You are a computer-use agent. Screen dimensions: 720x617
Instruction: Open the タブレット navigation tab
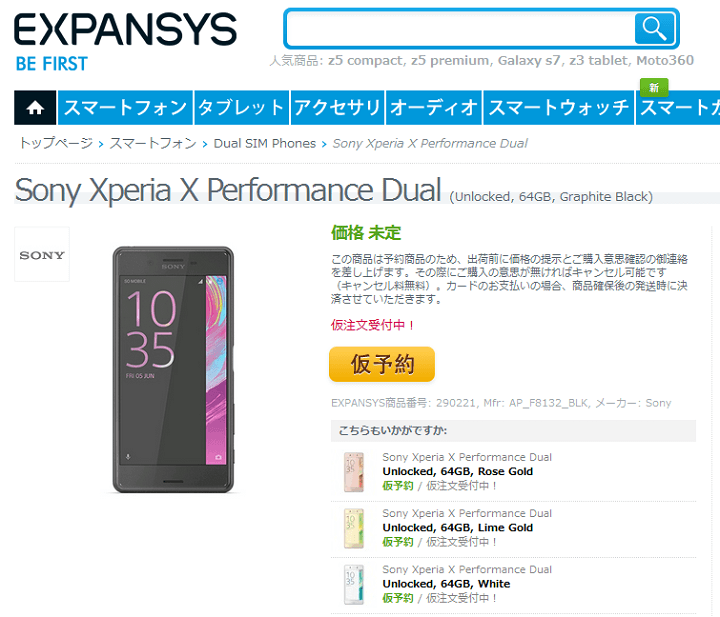pyautogui.click(x=242, y=108)
